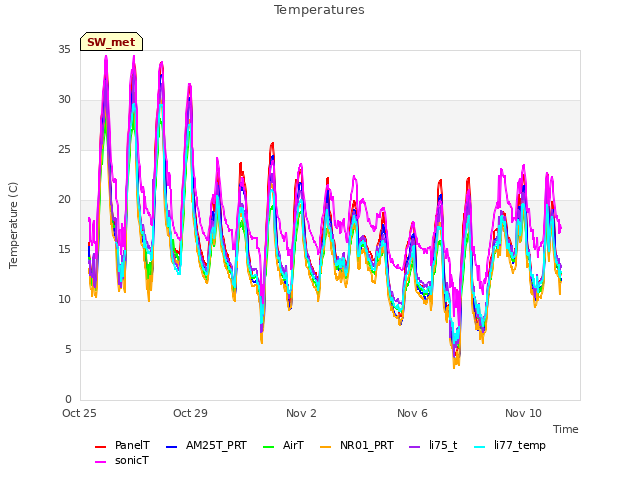Click the 35 y-axis tick label
The image size is (640, 480).
tap(64, 50)
